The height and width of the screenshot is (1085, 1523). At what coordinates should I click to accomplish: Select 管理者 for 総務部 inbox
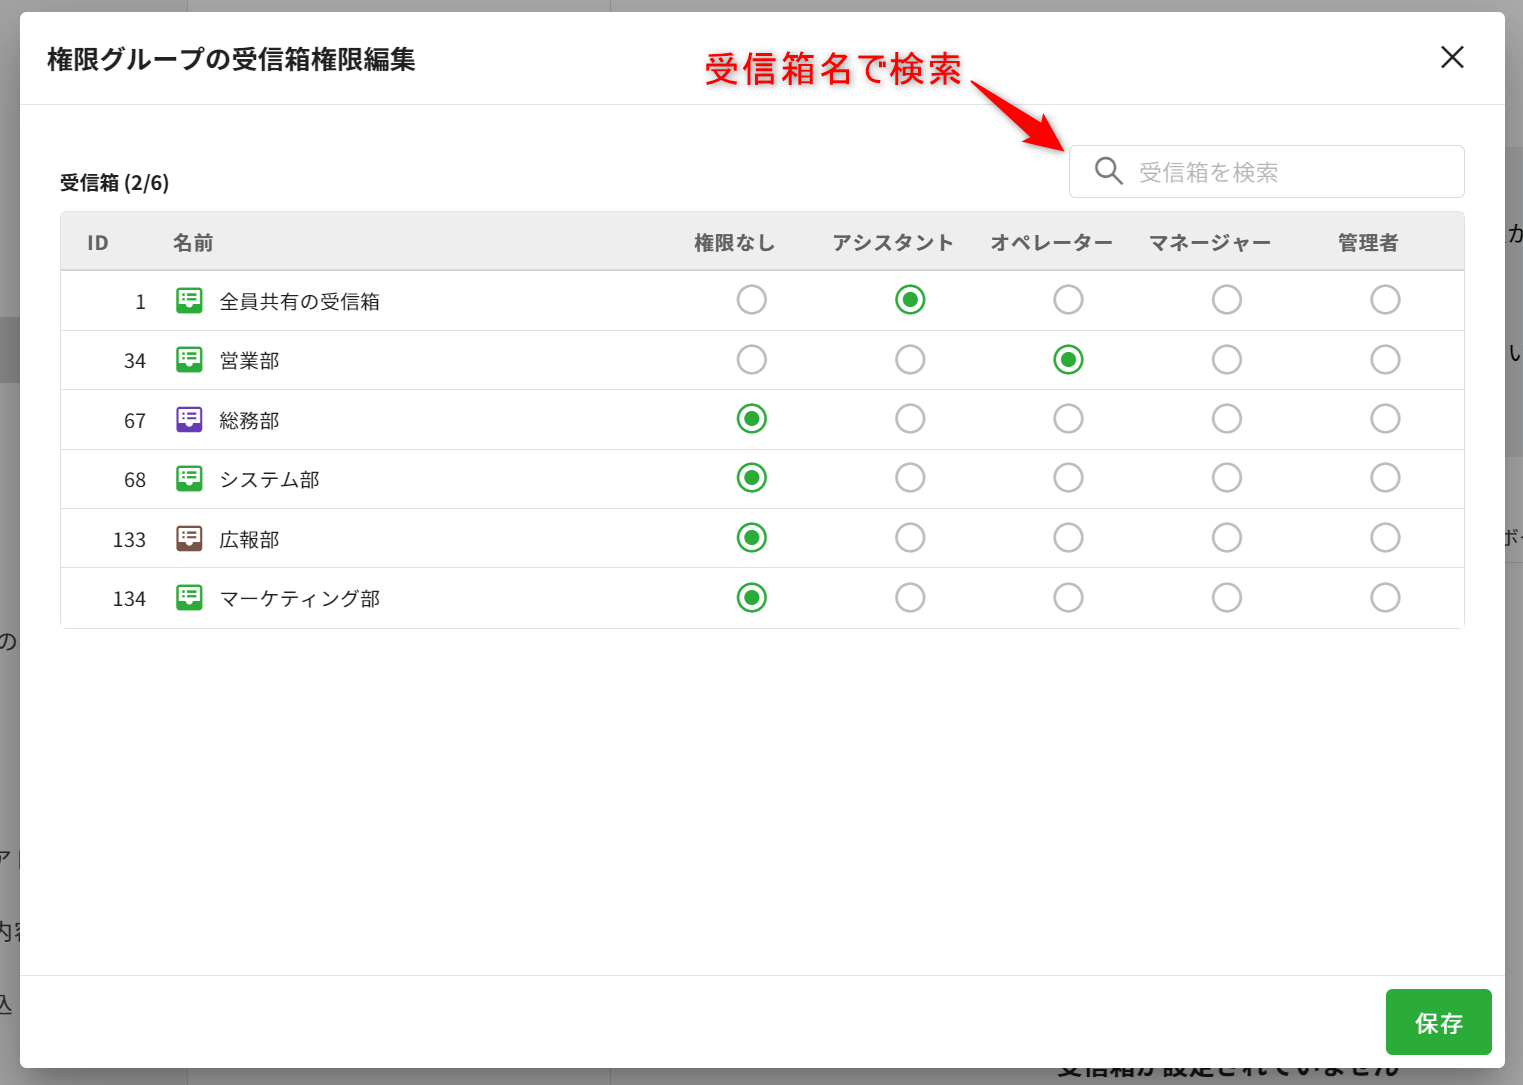pyautogui.click(x=1385, y=419)
